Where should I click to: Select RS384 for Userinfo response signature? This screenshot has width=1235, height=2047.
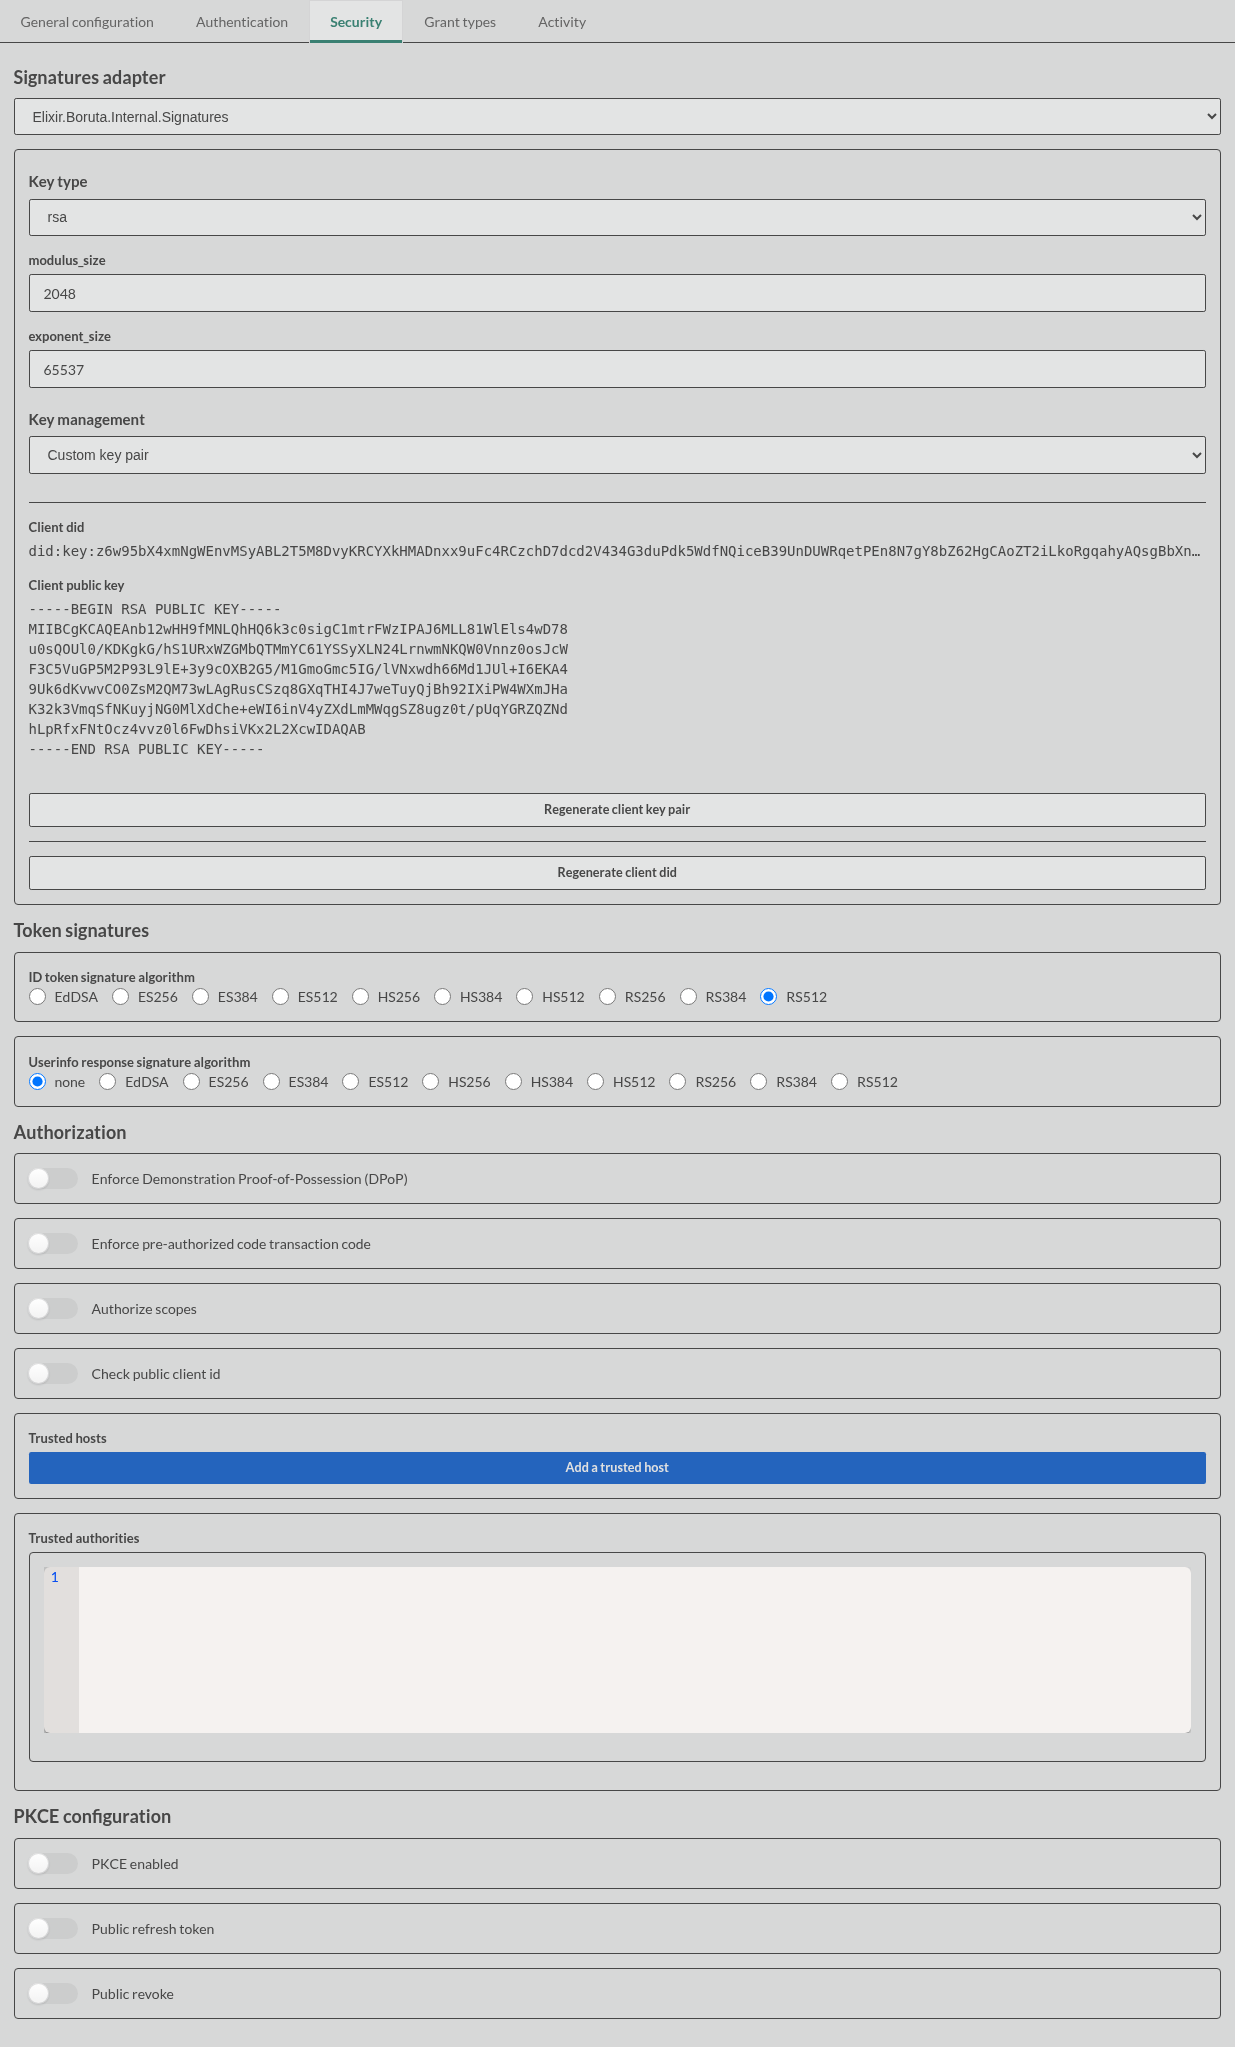tap(759, 1082)
